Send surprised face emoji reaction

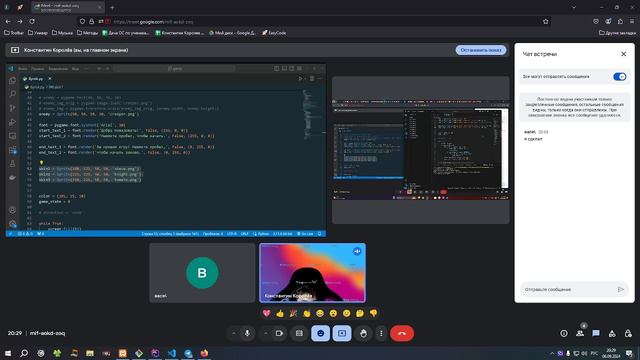point(333,313)
